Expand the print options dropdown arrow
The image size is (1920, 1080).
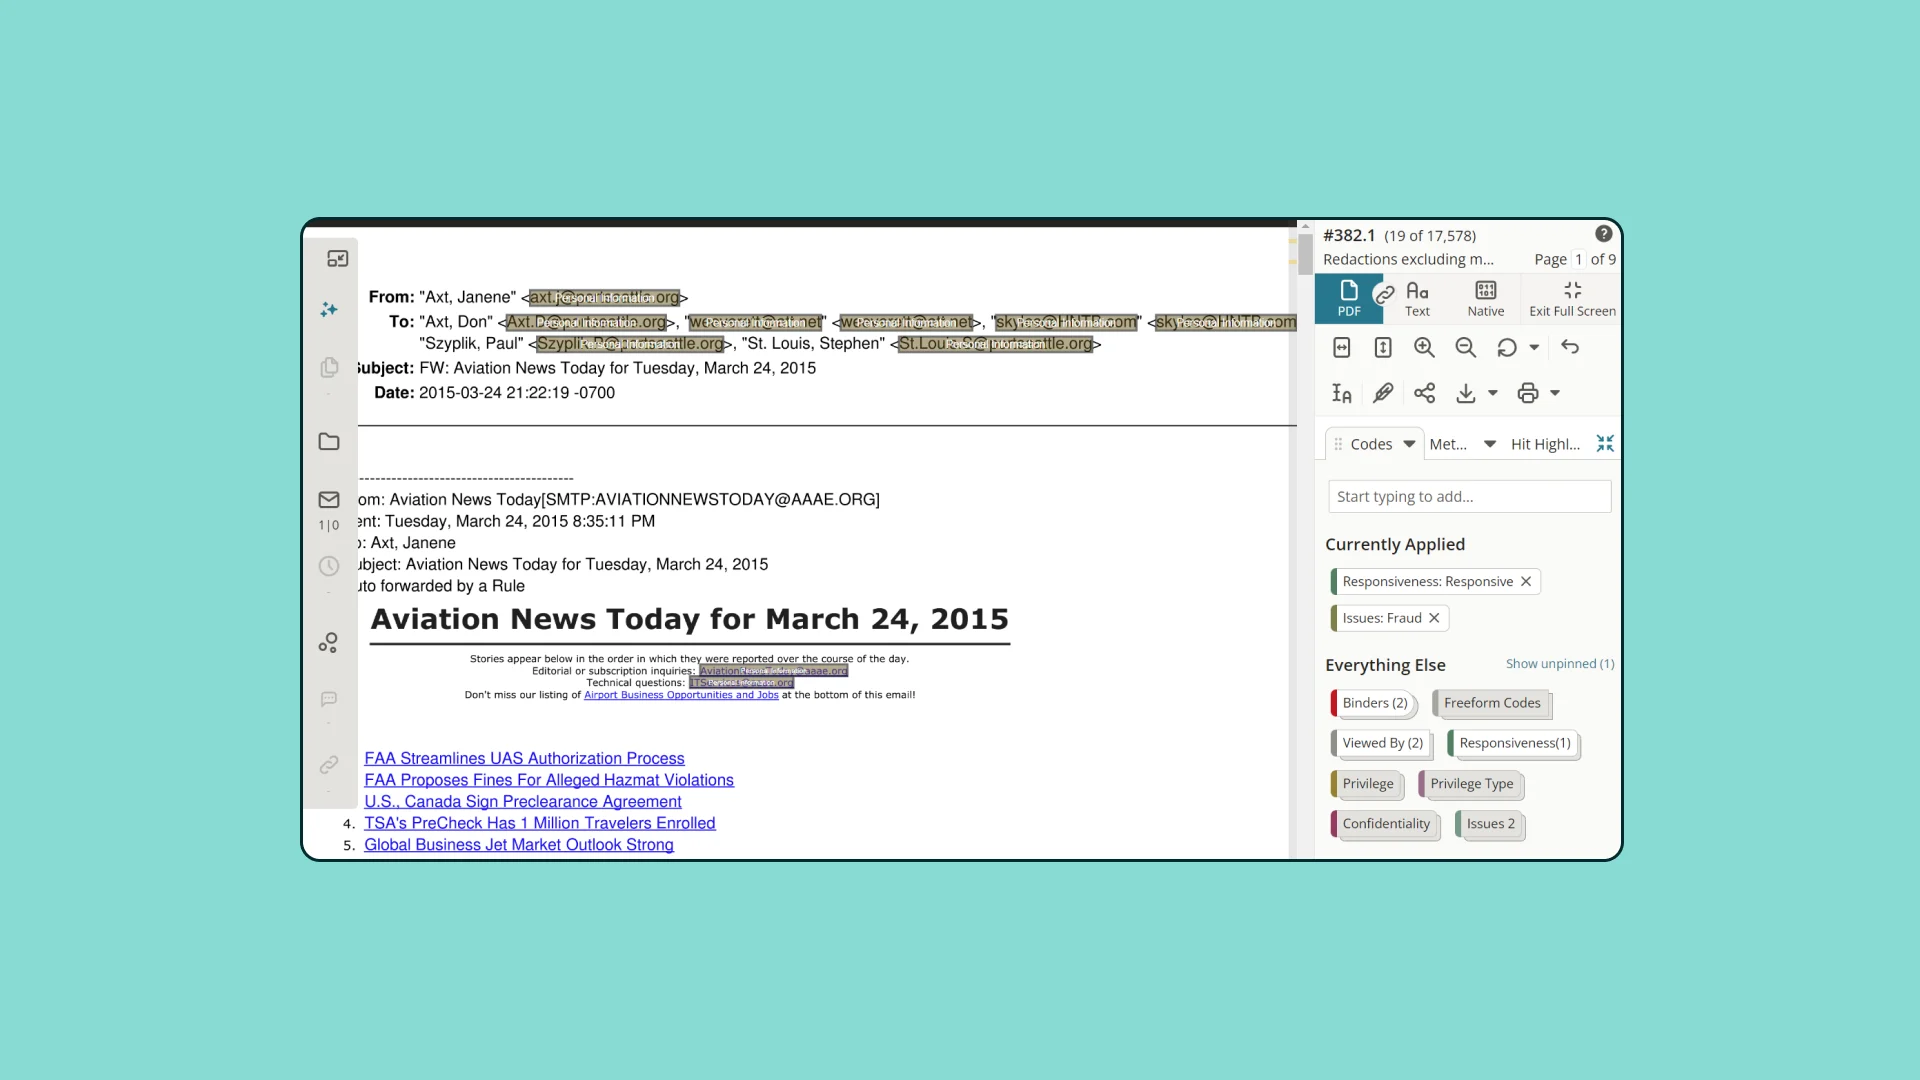[1555, 393]
